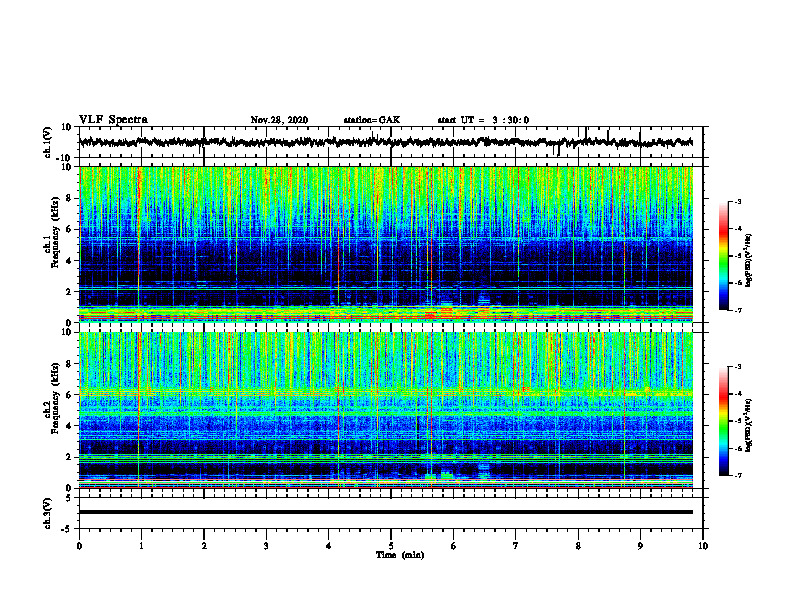Click the "ch.1(V)" waveform axis label

pyautogui.click(x=48, y=143)
